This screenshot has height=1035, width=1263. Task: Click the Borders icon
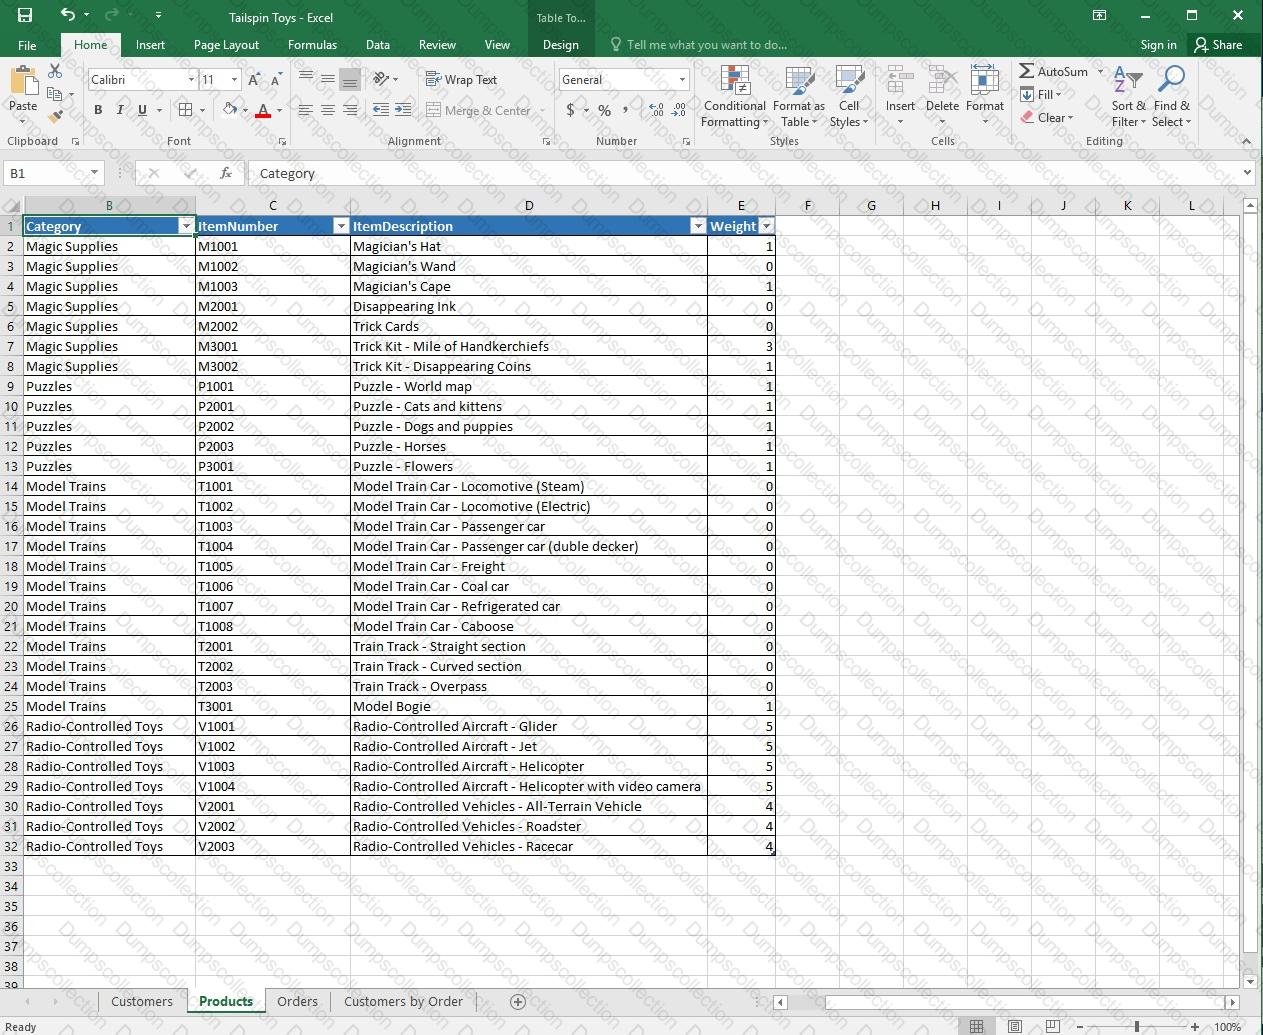click(185, 110)
